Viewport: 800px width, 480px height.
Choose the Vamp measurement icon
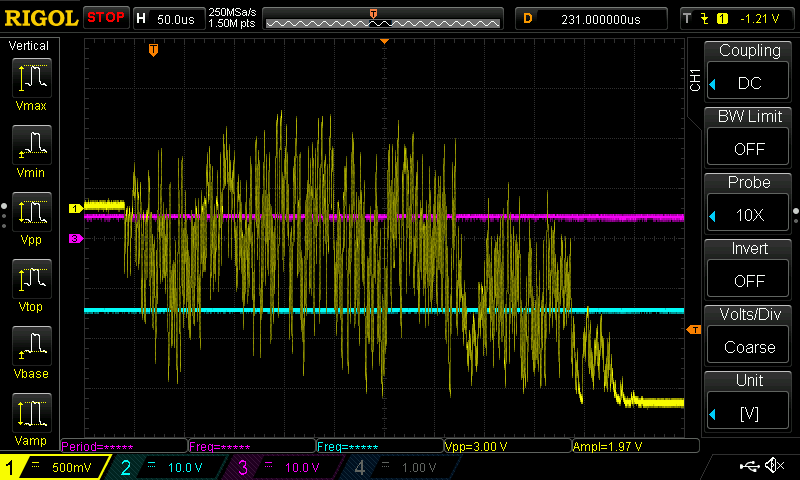point(32,413)
